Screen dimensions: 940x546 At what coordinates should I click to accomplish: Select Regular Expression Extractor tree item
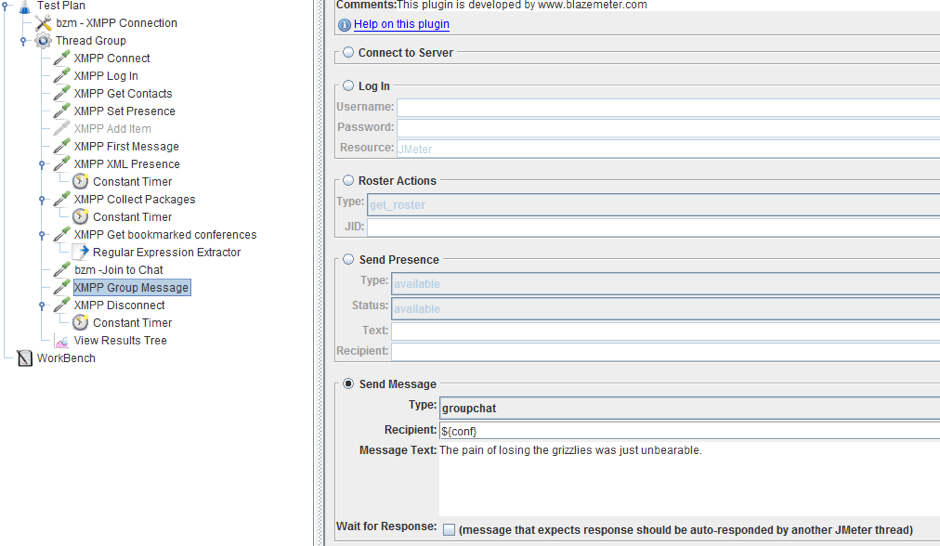(x=167, y=252)
